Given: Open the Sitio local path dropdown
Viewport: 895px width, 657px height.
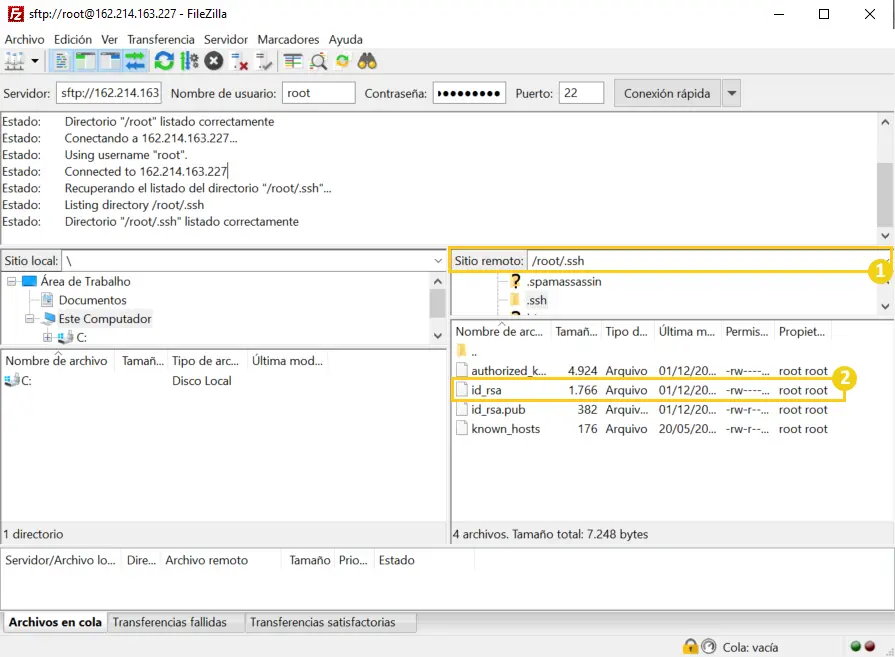Looking at the screenshot, I should point(438,261).
